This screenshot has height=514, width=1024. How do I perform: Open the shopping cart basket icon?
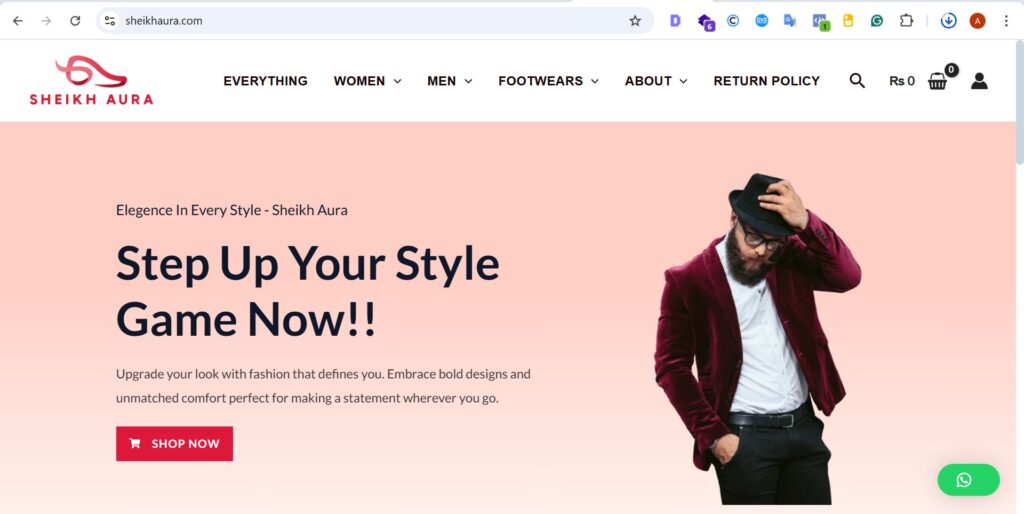(938, 81)
